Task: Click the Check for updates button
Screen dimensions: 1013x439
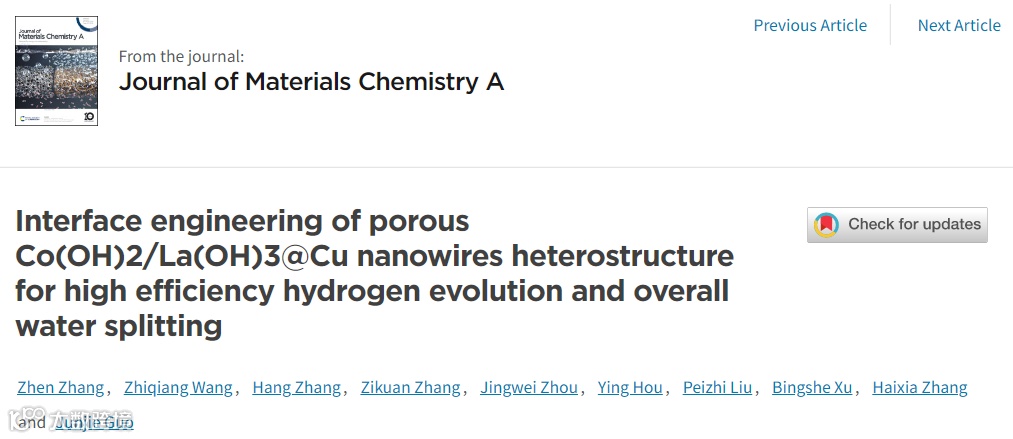Action: [897, 225]
